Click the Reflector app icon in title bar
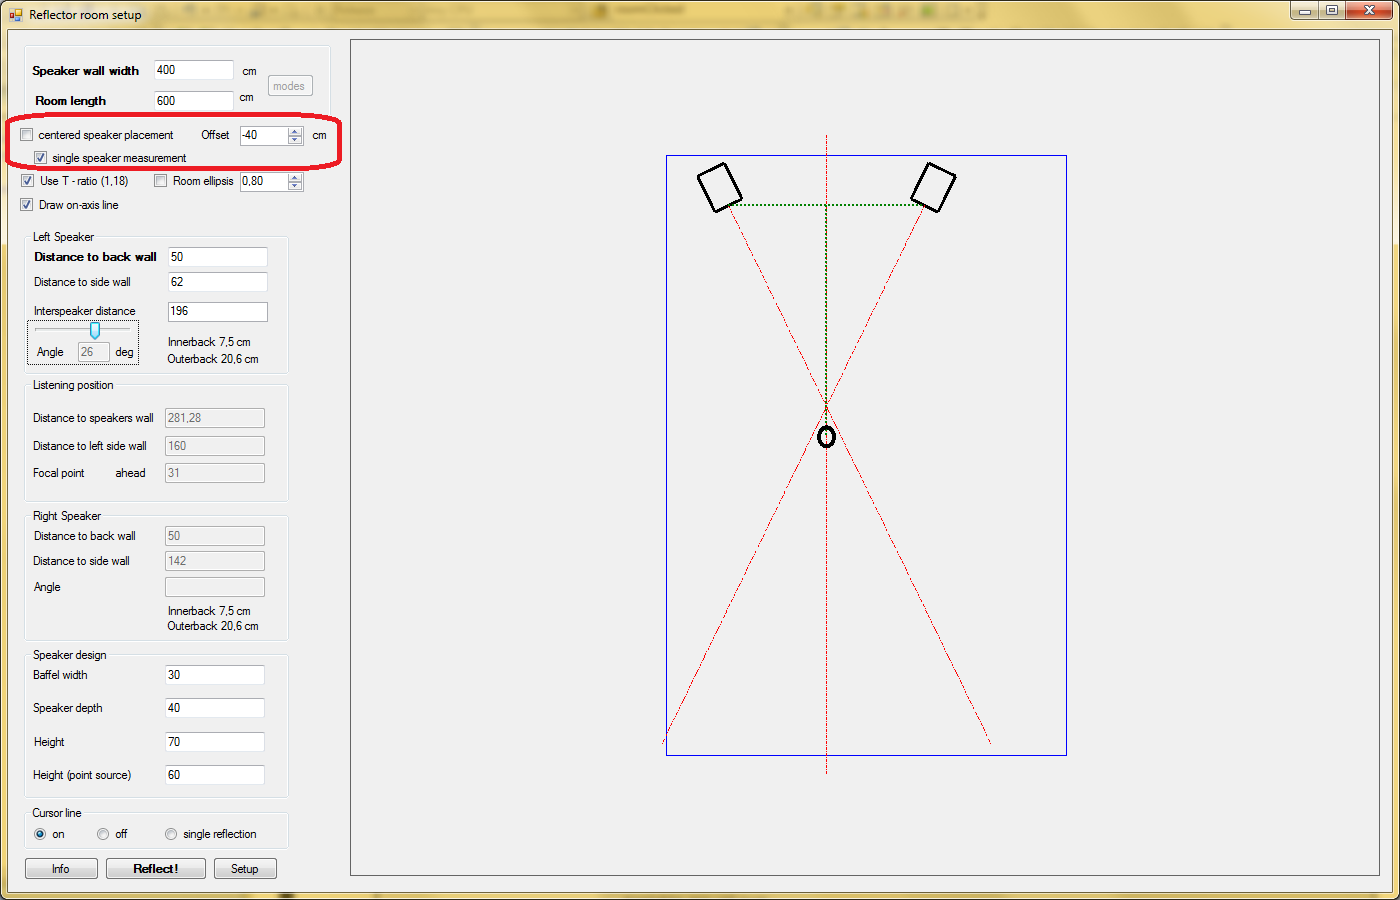1400x900 pixels. [15, 15]
